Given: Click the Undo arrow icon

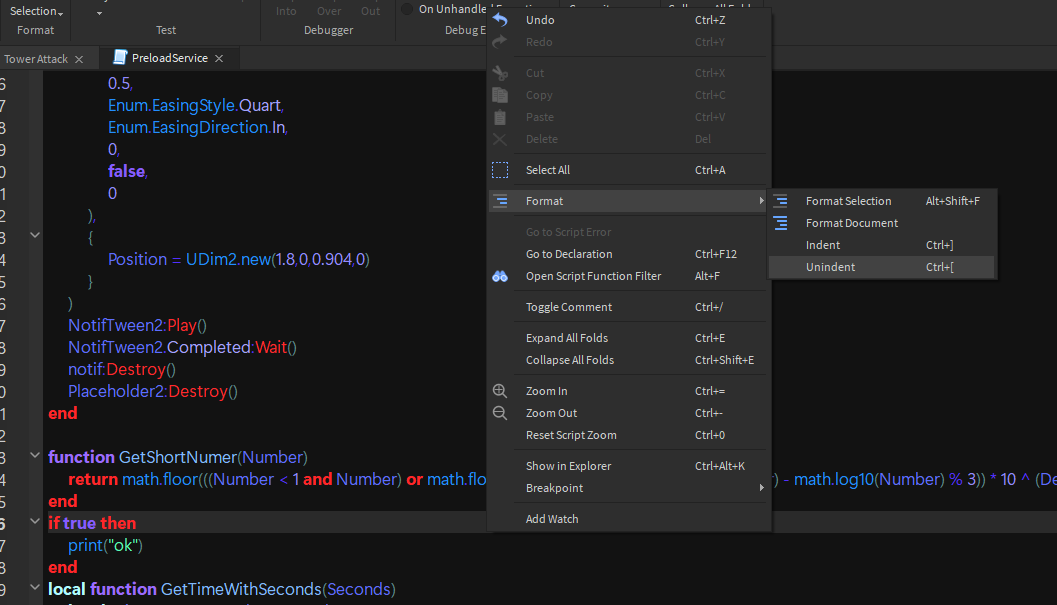Looking at the screenshot, I should click(500, 20).
